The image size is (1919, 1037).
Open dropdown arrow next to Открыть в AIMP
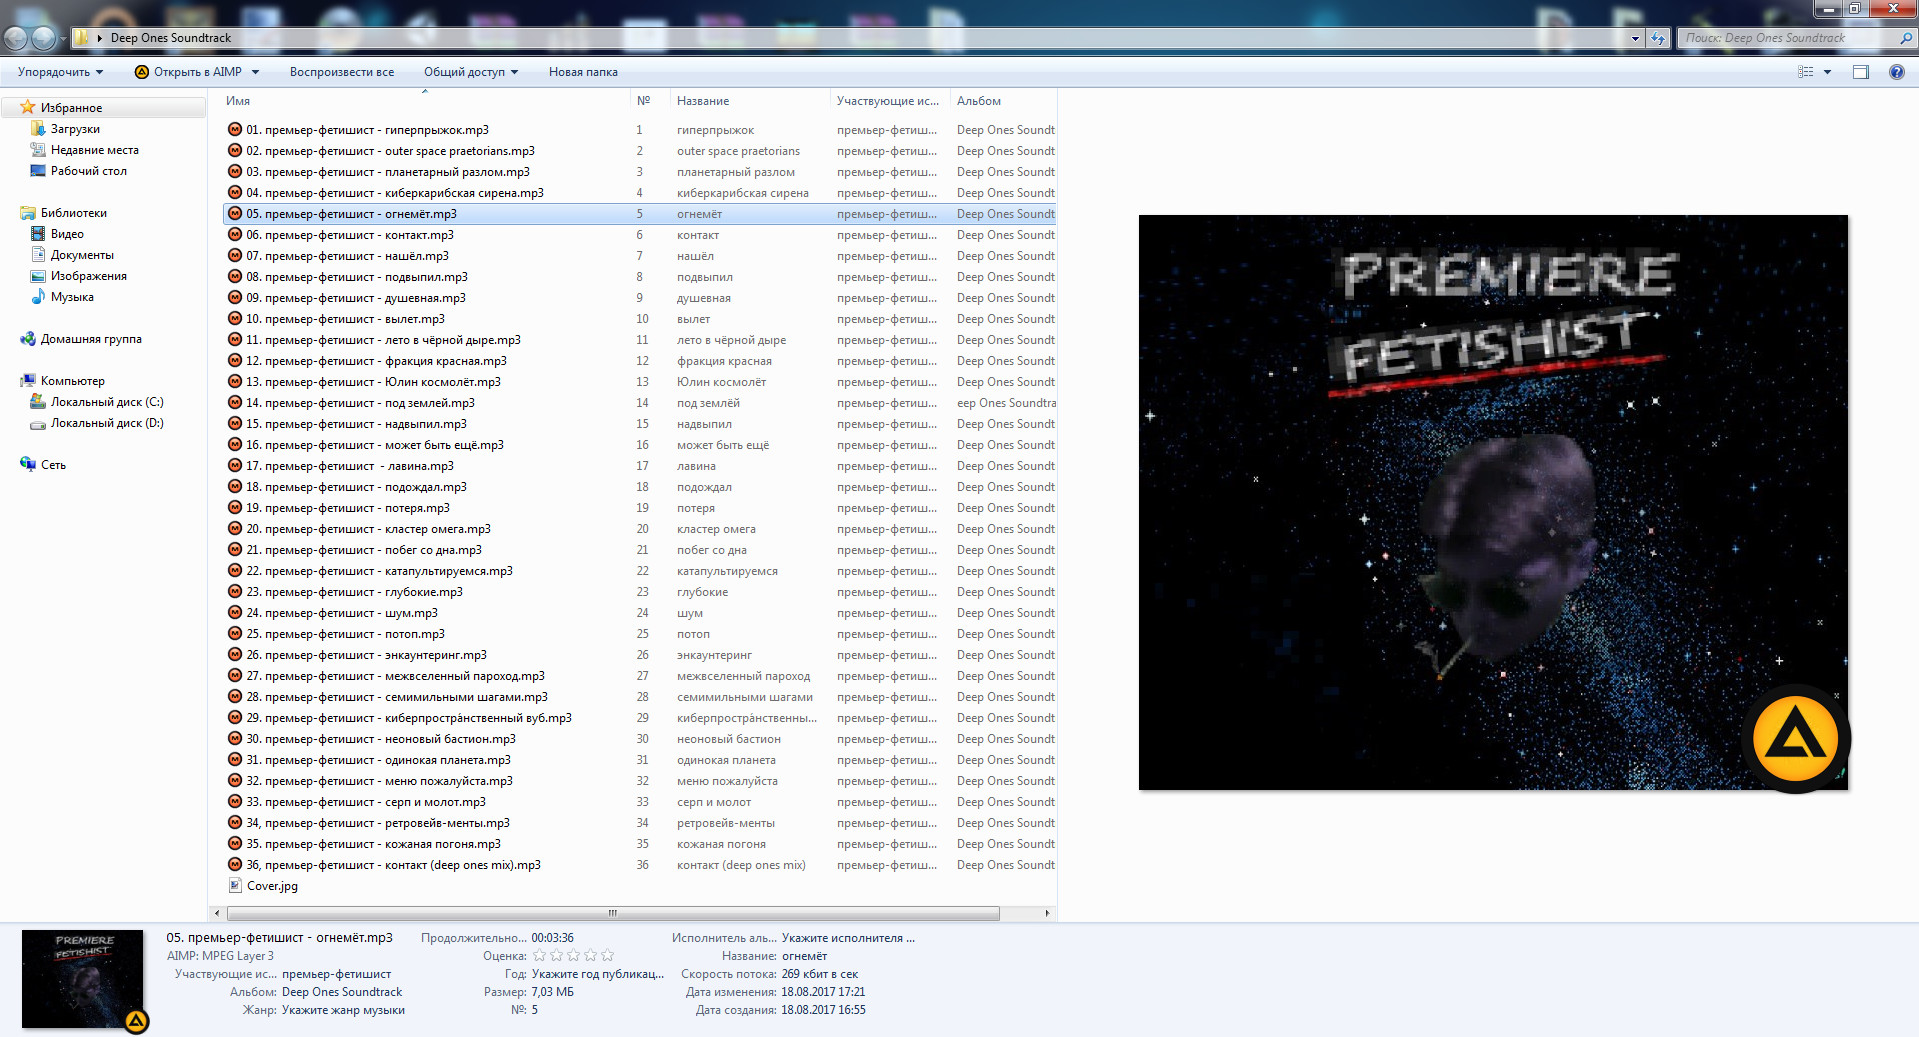pyautogui.click(x=256, y=72)
